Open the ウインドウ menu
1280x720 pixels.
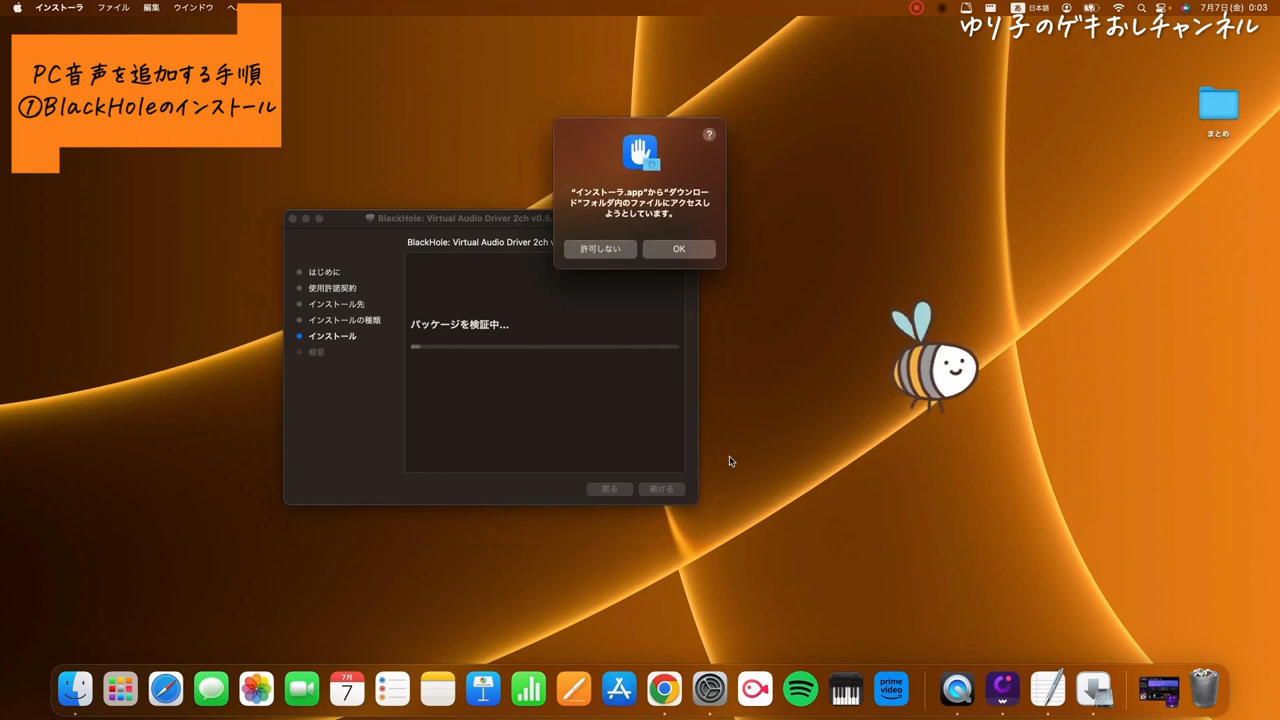point(193,8)
